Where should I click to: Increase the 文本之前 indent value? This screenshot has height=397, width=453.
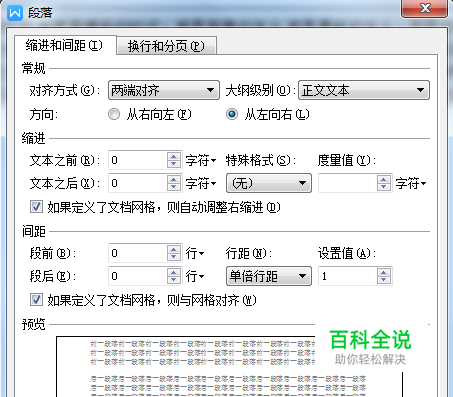click(x=174, y=156)
